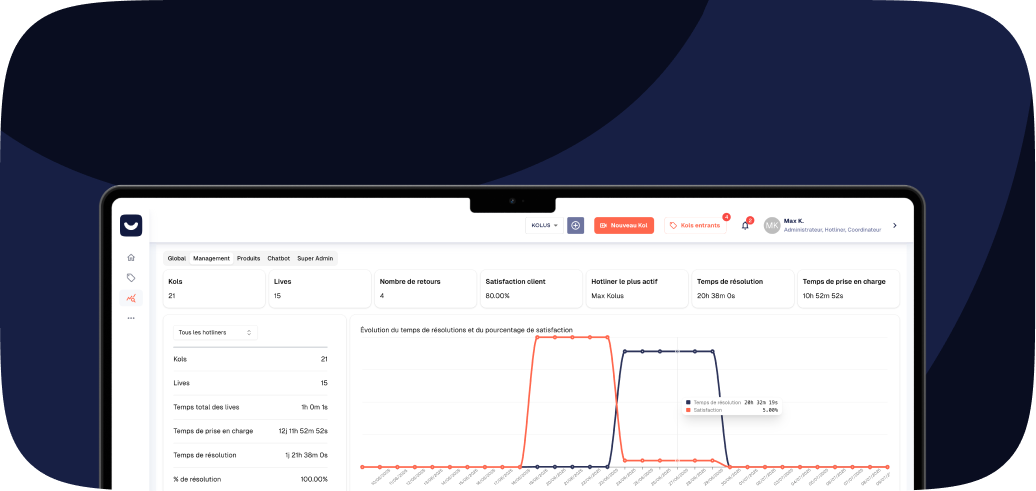Expand the KOLUS organization dropdown
This screenshot has height=491, width=1036.
click(x=545, y=226)
